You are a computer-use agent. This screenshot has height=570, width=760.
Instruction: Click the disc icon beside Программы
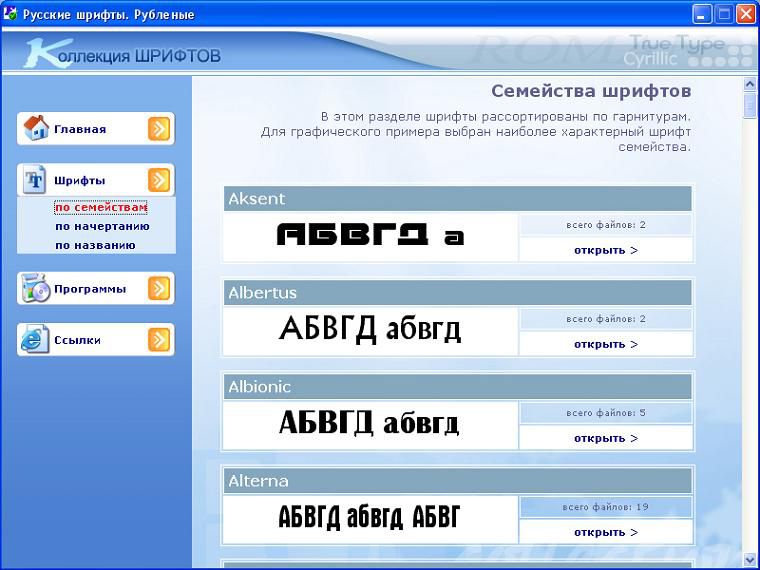(x=36, y=288)
